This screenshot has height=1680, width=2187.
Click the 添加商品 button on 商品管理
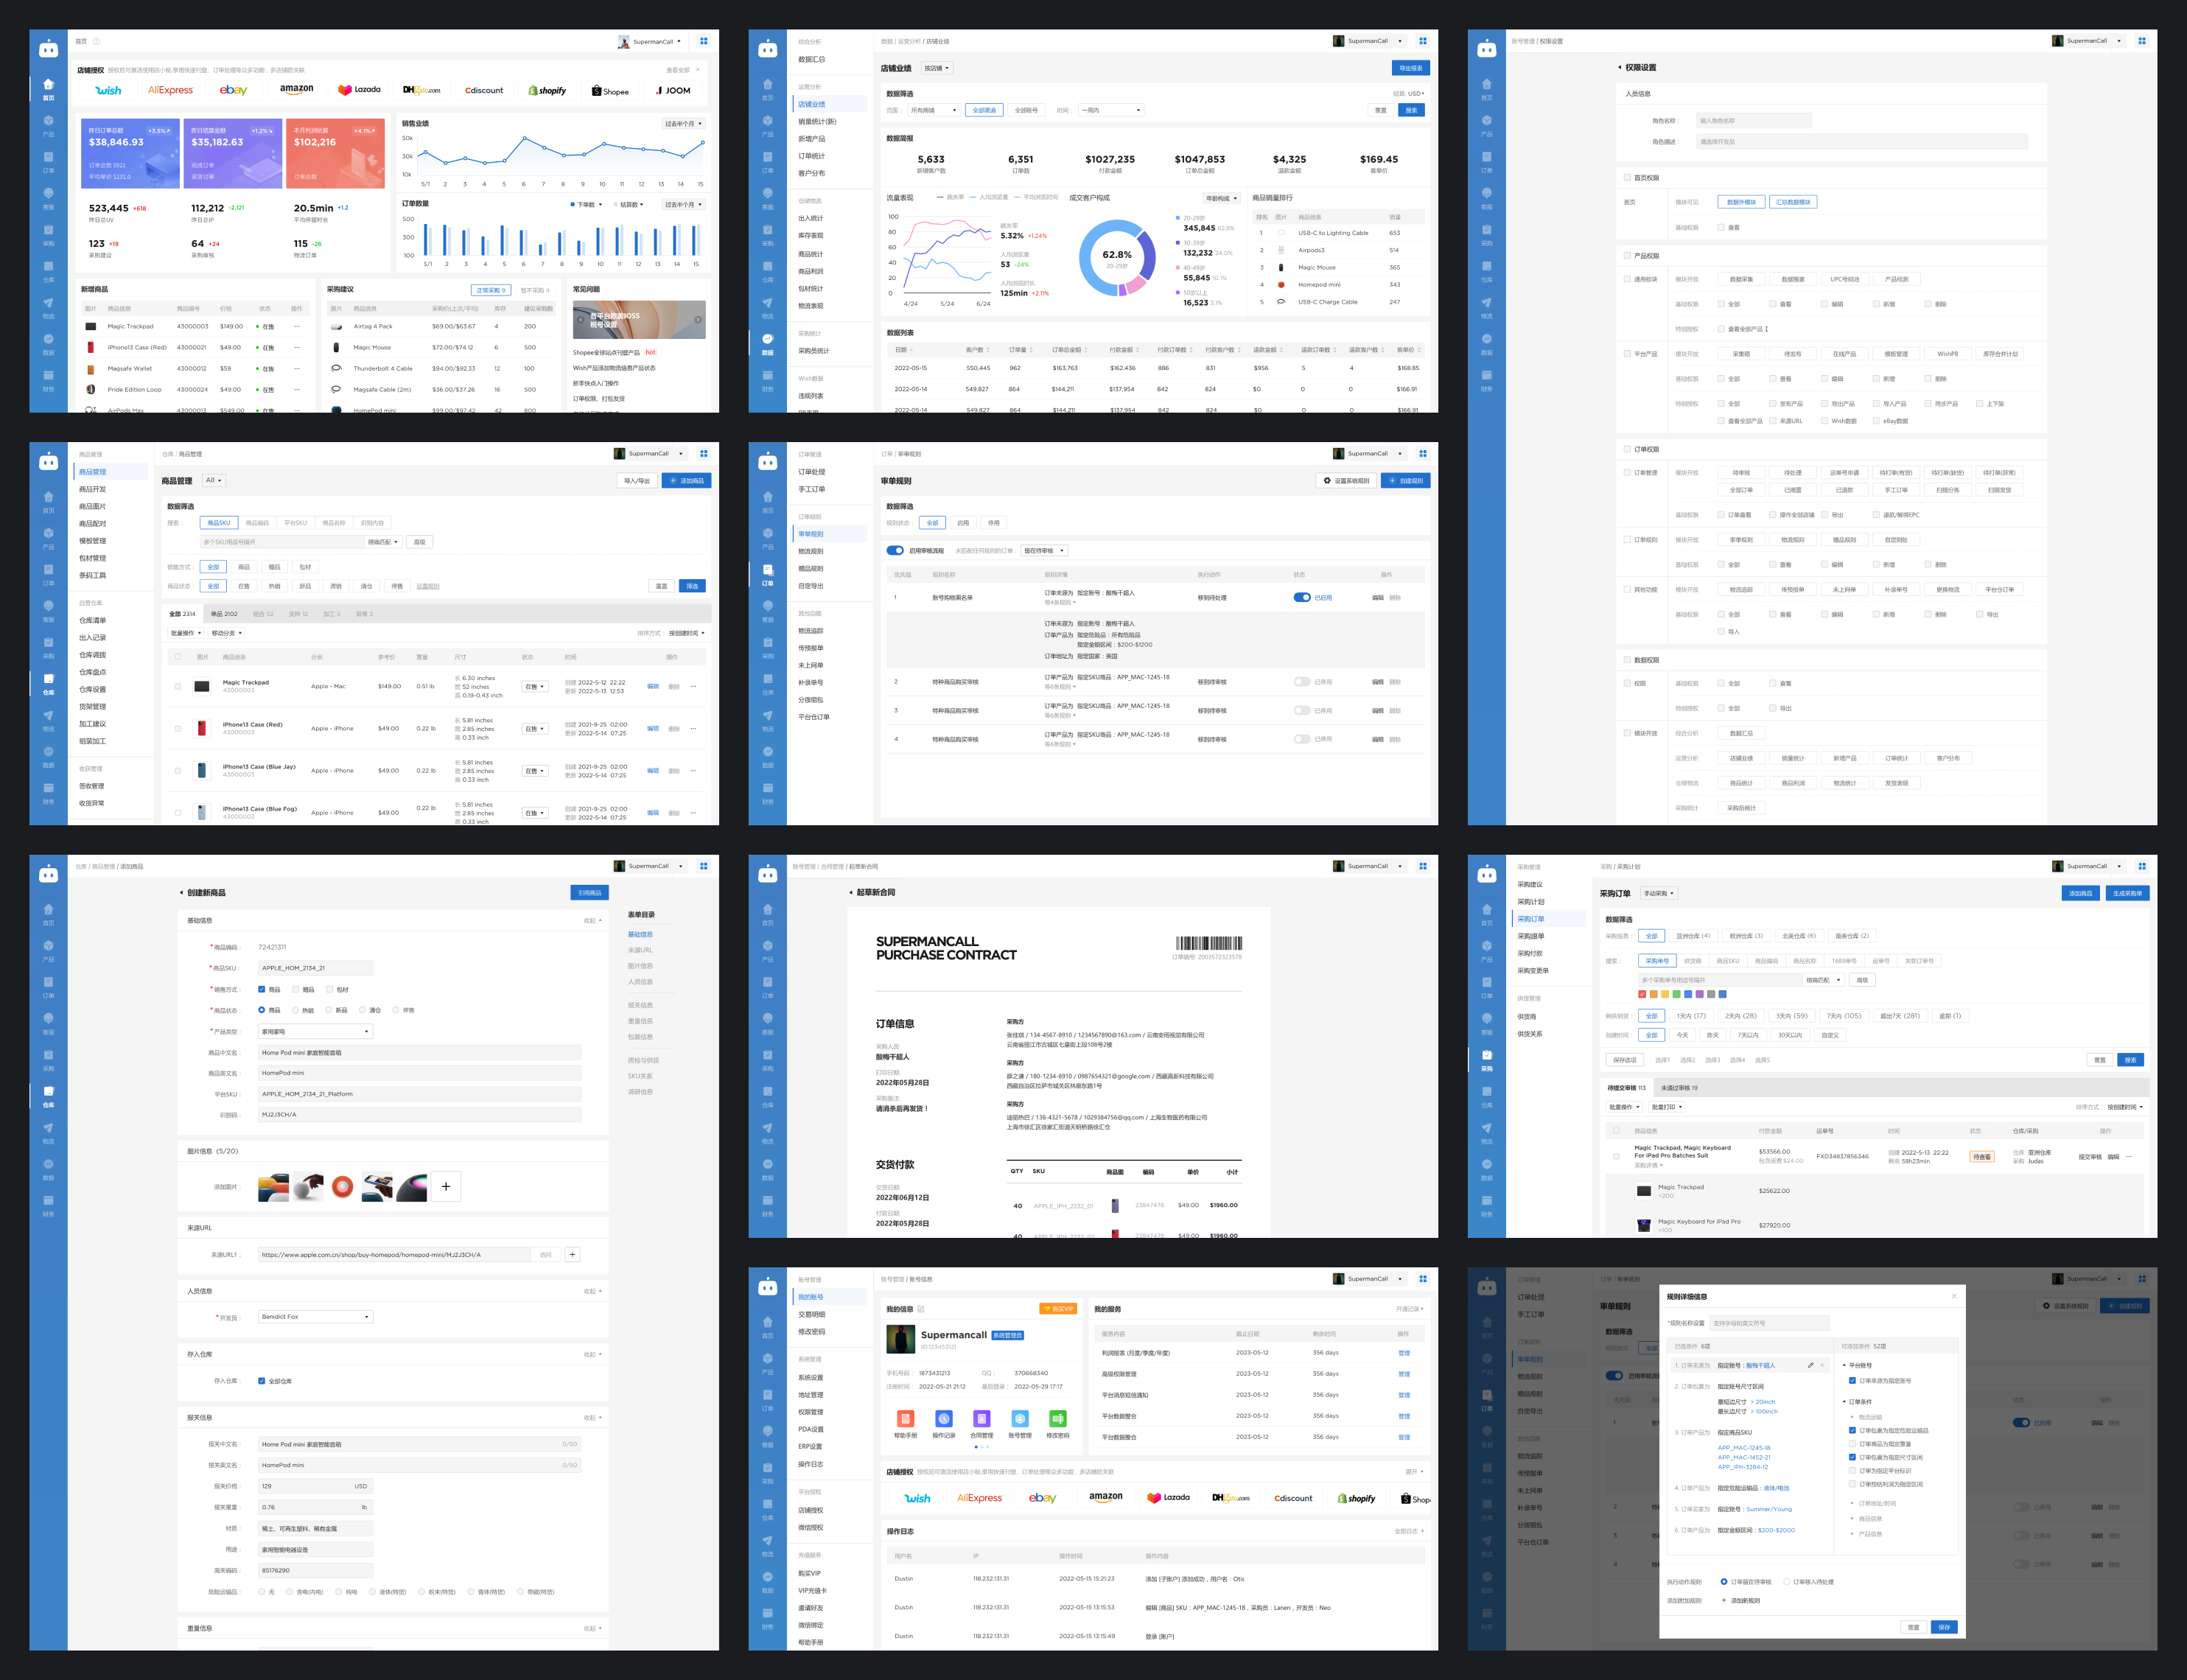click(x=686, y=480)
